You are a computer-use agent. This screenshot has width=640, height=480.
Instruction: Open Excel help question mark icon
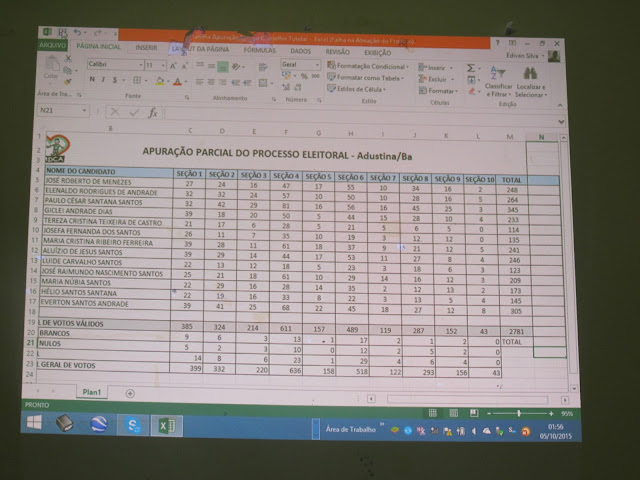[x=498, y=42]
